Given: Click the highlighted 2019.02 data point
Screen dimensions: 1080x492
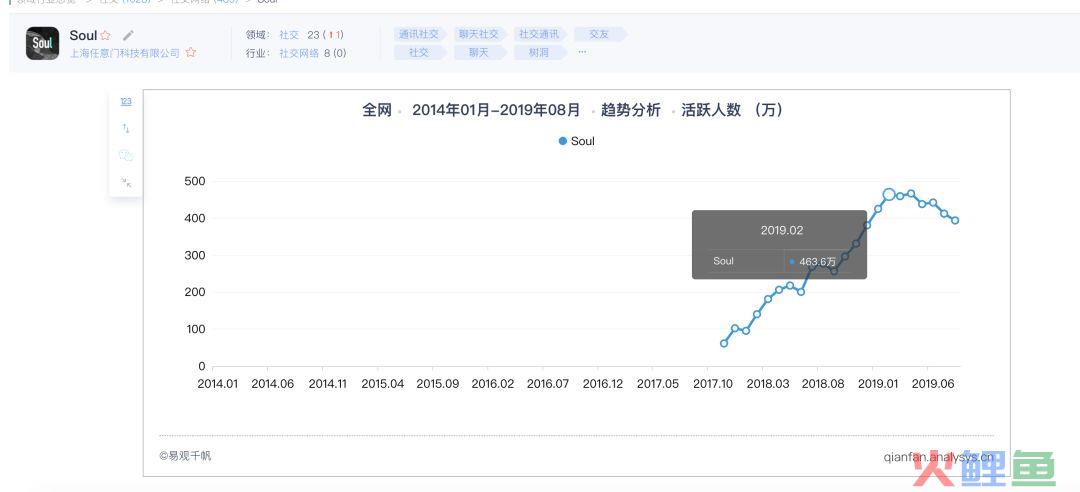Looking at the screenshot, I should click(x=889, y=195).
